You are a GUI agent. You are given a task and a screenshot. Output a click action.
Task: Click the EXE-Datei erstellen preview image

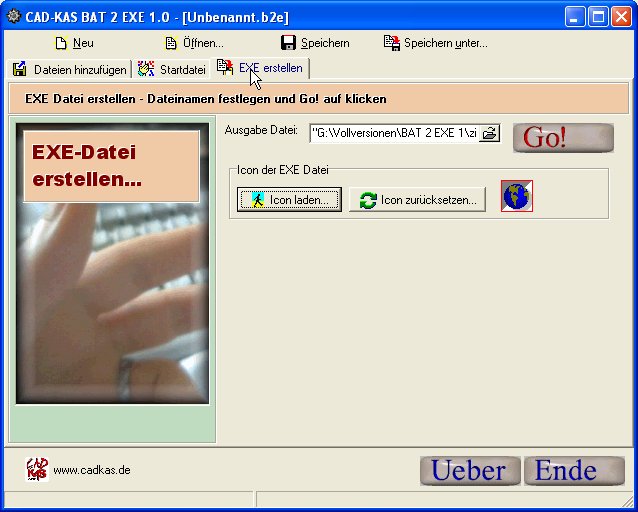point(112,262)
